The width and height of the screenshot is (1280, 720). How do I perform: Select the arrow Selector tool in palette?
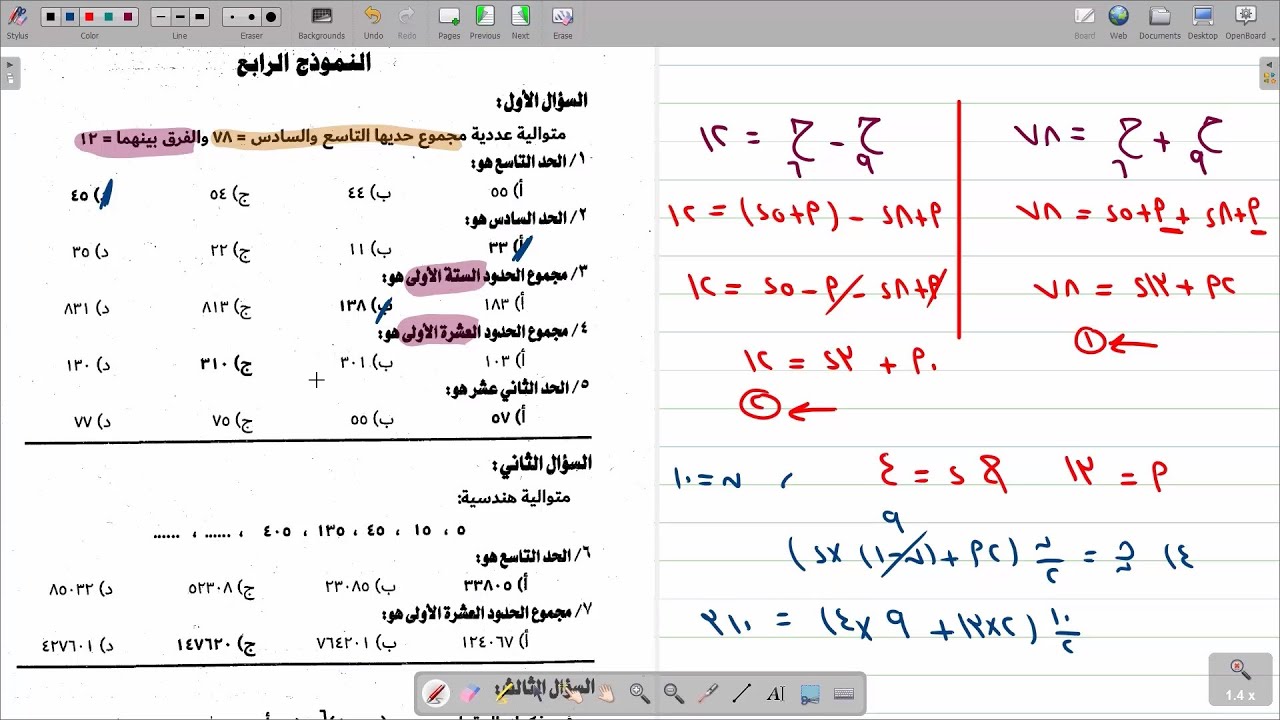pyautogui.click(x=538, y=693)
